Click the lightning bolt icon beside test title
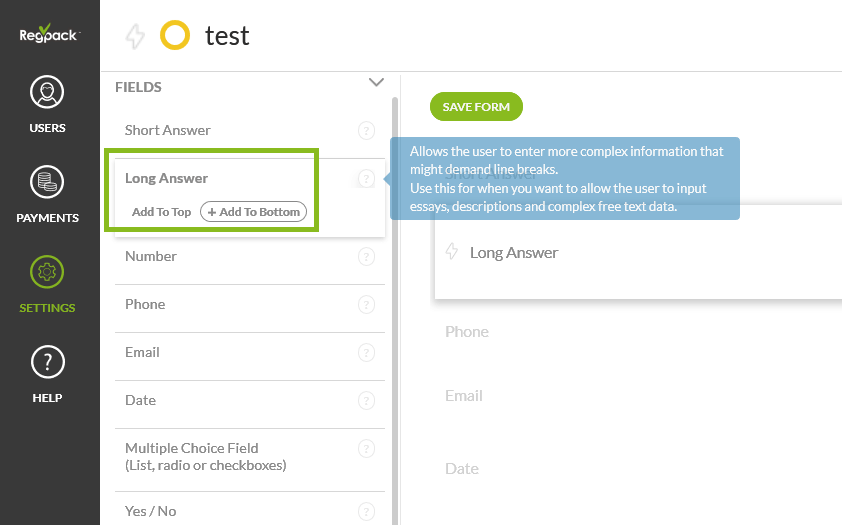Screen dimensions: 842x525 [x=135, y=37]
